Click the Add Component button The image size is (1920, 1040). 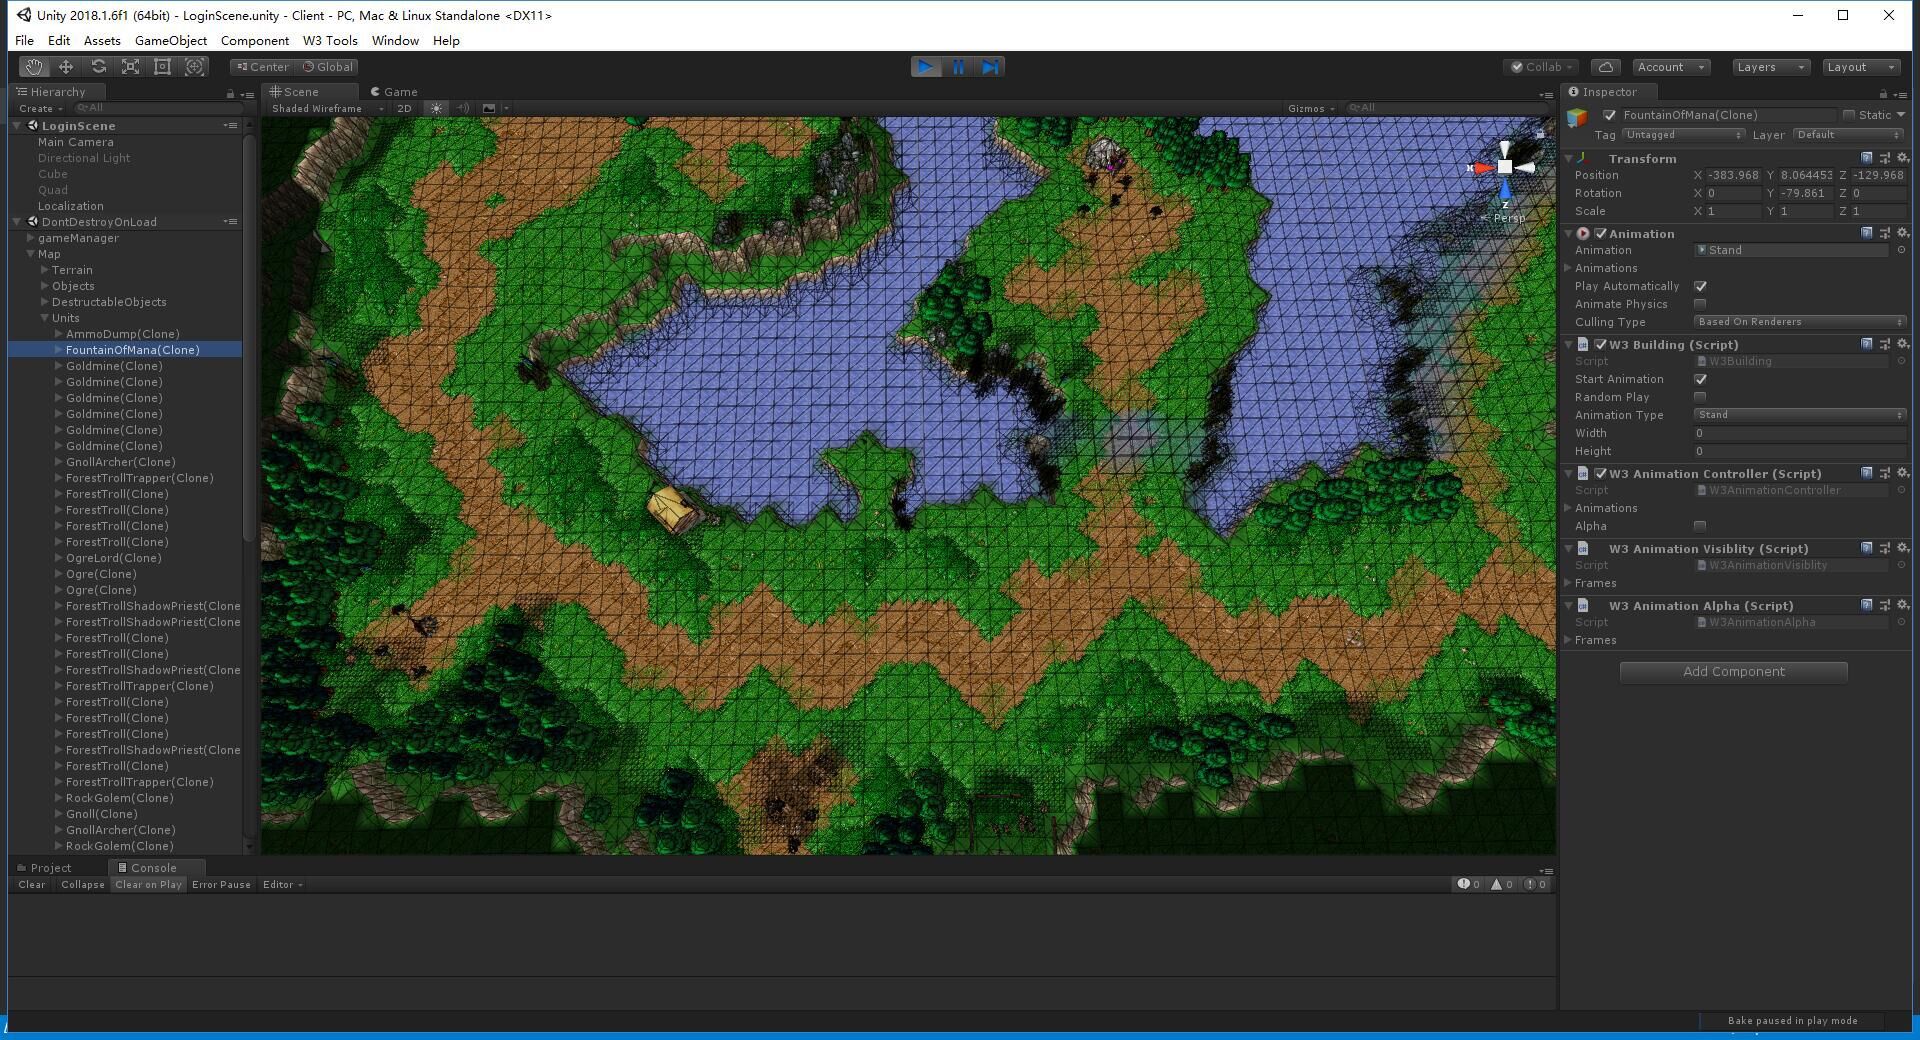point(1733,672)
